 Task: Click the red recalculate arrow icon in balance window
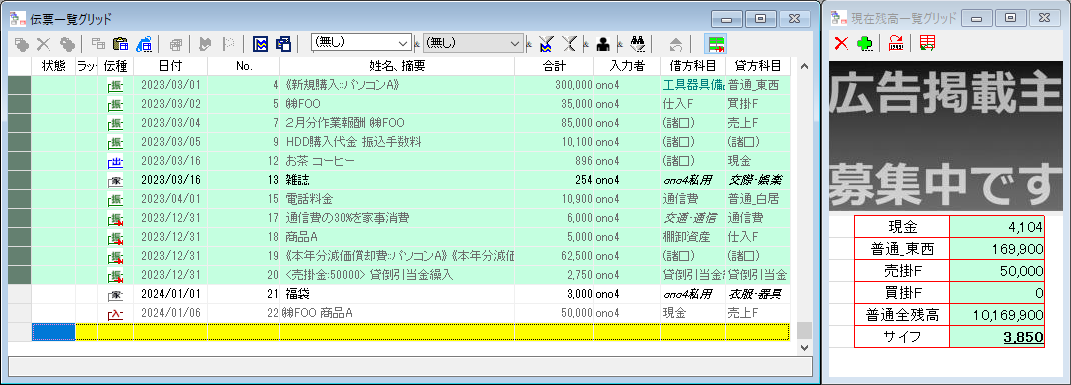coord(895,43)
